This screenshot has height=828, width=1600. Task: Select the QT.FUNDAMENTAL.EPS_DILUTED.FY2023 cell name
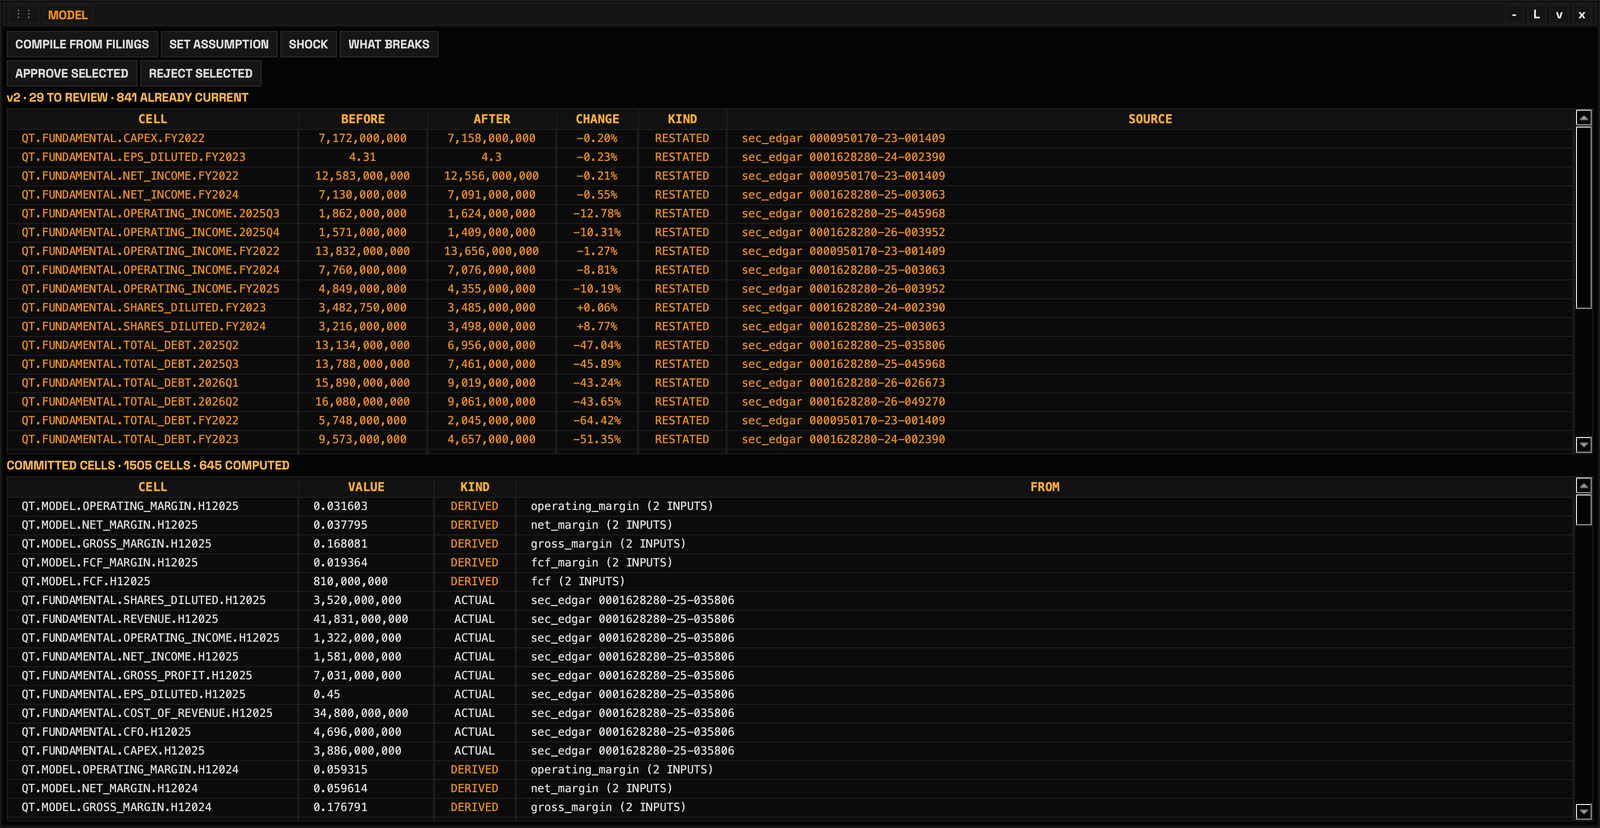tap(134, 157)
